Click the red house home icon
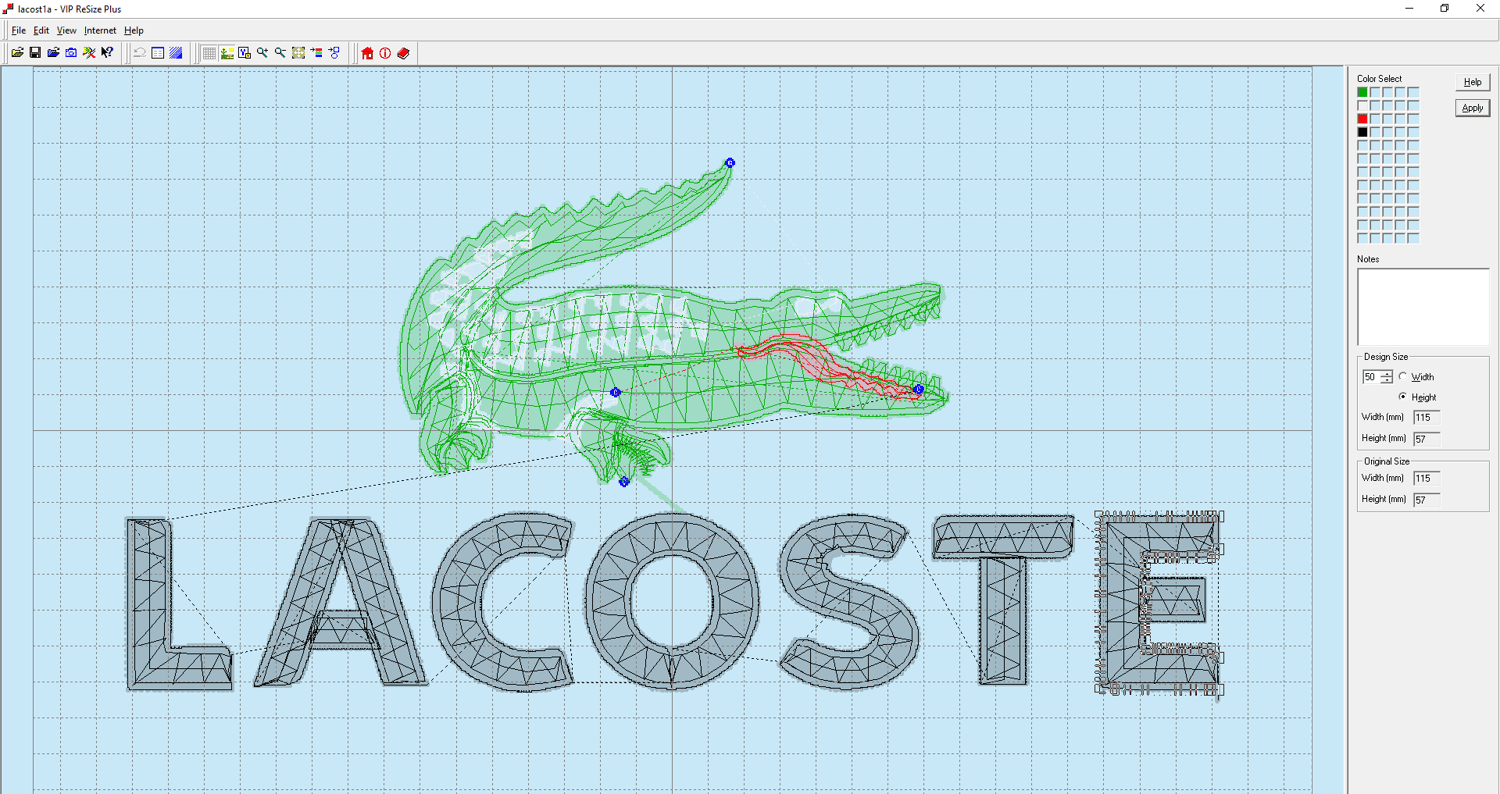This screenshot has width=1500, height=794. pos(367,53)
